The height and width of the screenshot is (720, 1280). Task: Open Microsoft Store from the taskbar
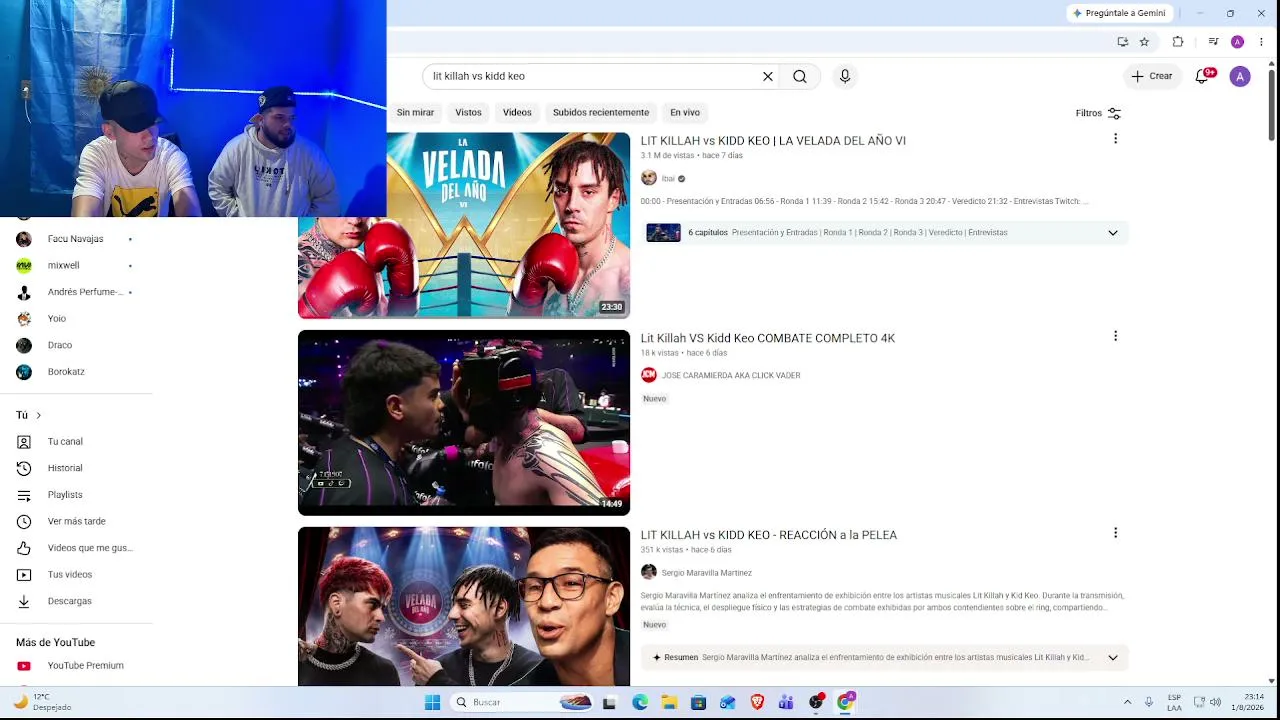coord(698,702)
